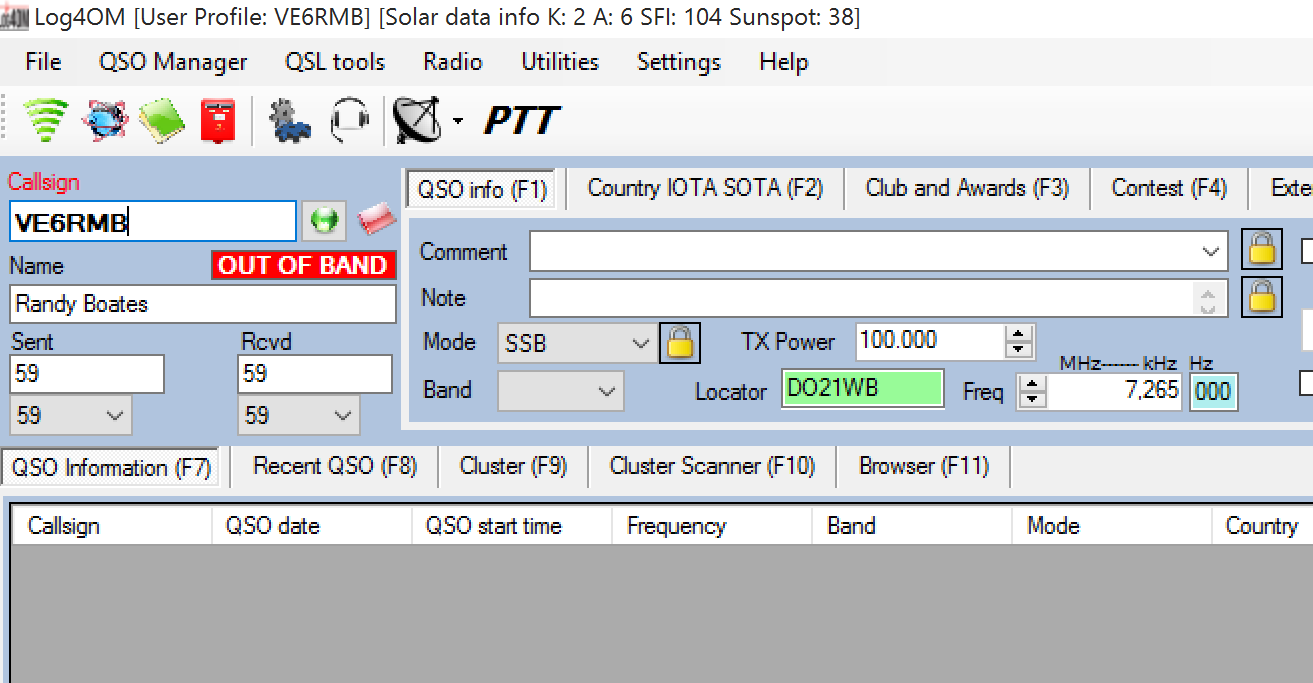1313x683 pixels.
Task: Open the Mode SSB combo box
Action: coord(577,343)
